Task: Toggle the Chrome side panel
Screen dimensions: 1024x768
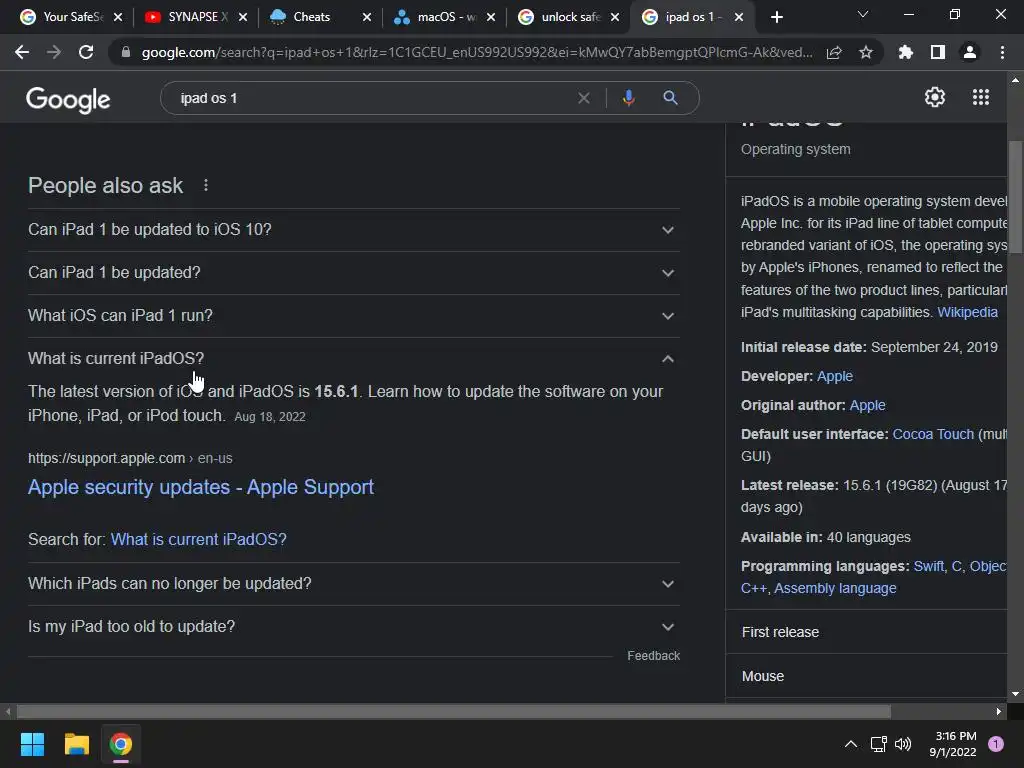Action: (938, 52)
